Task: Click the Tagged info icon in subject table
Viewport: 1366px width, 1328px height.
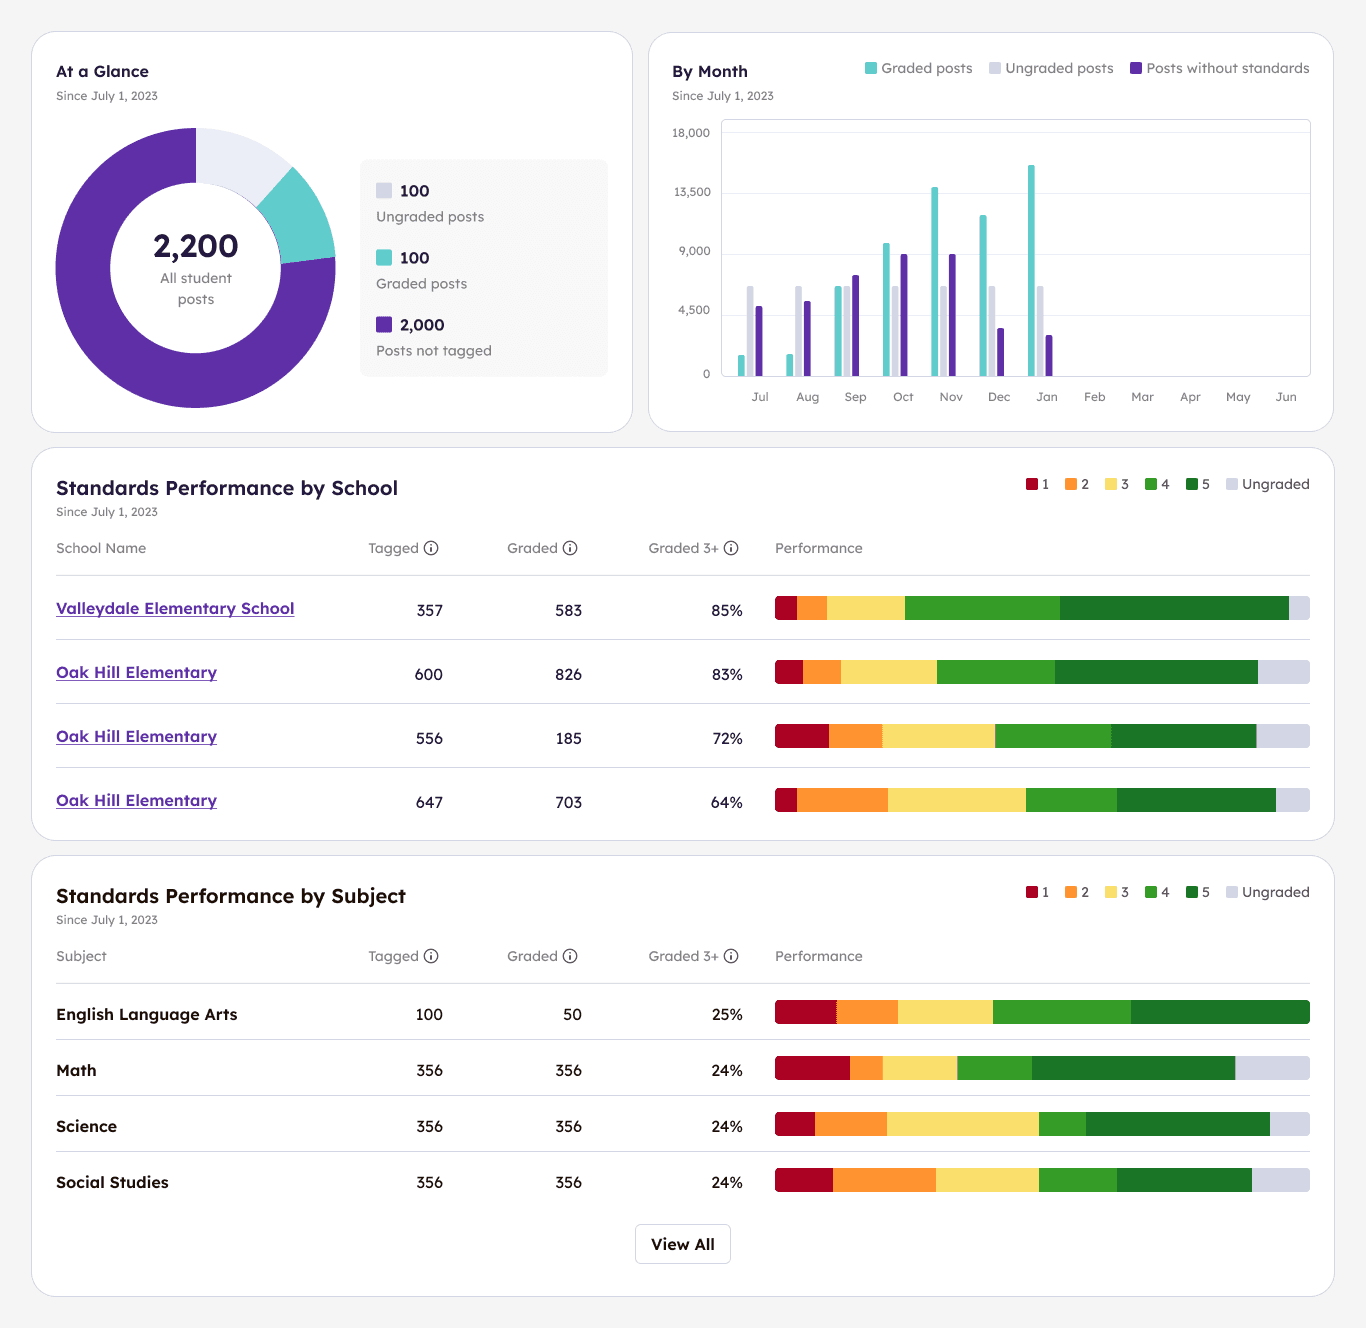Action: point(431,956)
